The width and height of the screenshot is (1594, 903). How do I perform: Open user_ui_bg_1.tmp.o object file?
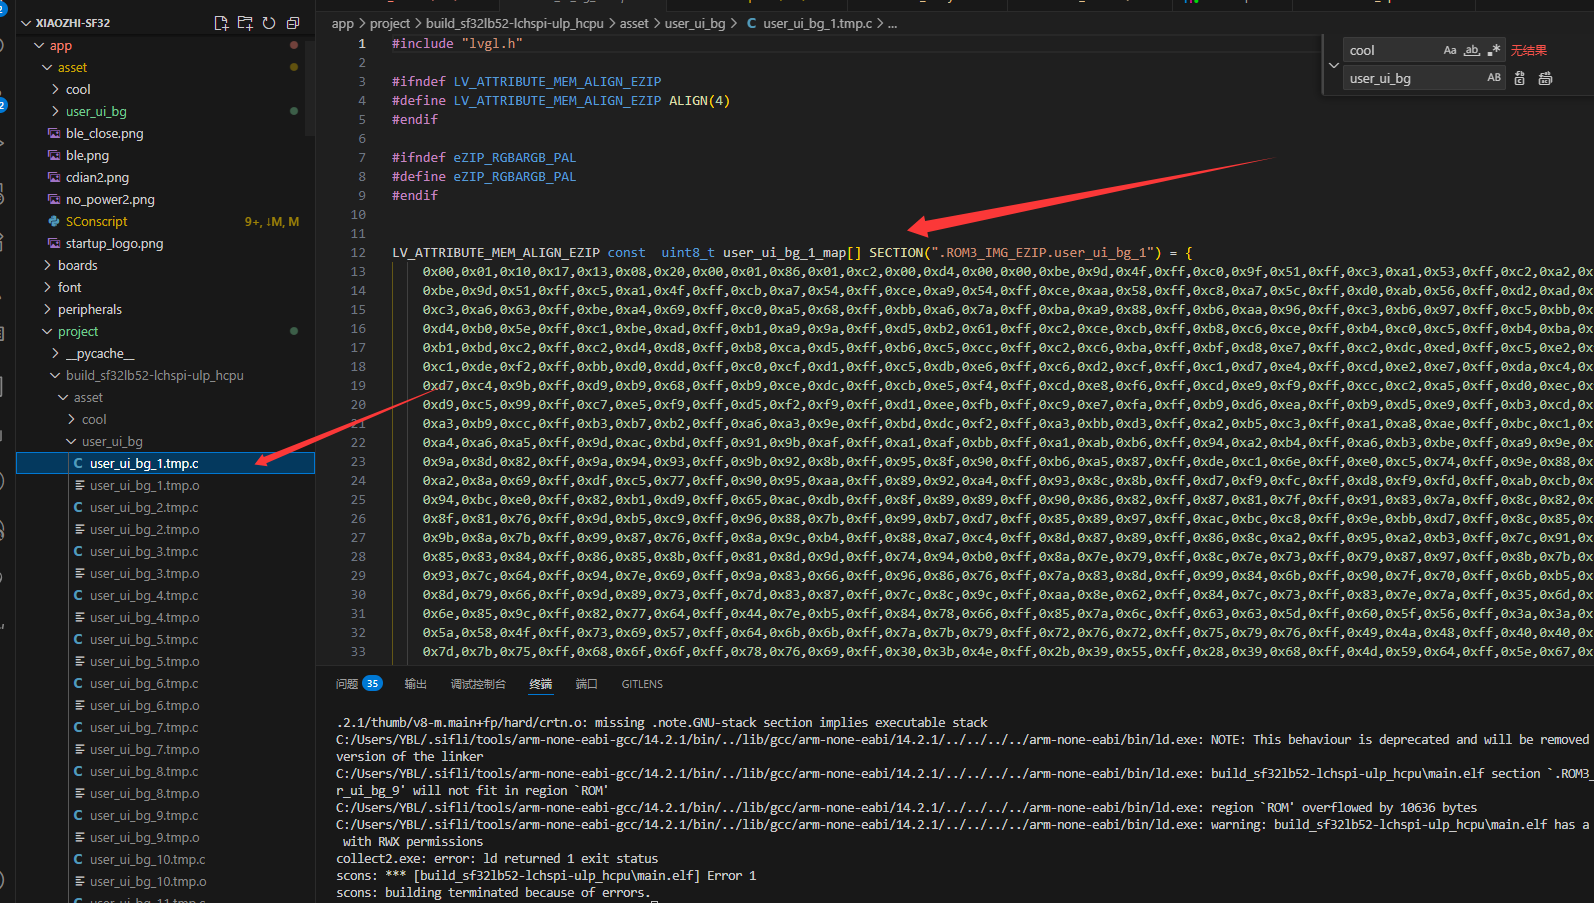[x=144, y=485]
